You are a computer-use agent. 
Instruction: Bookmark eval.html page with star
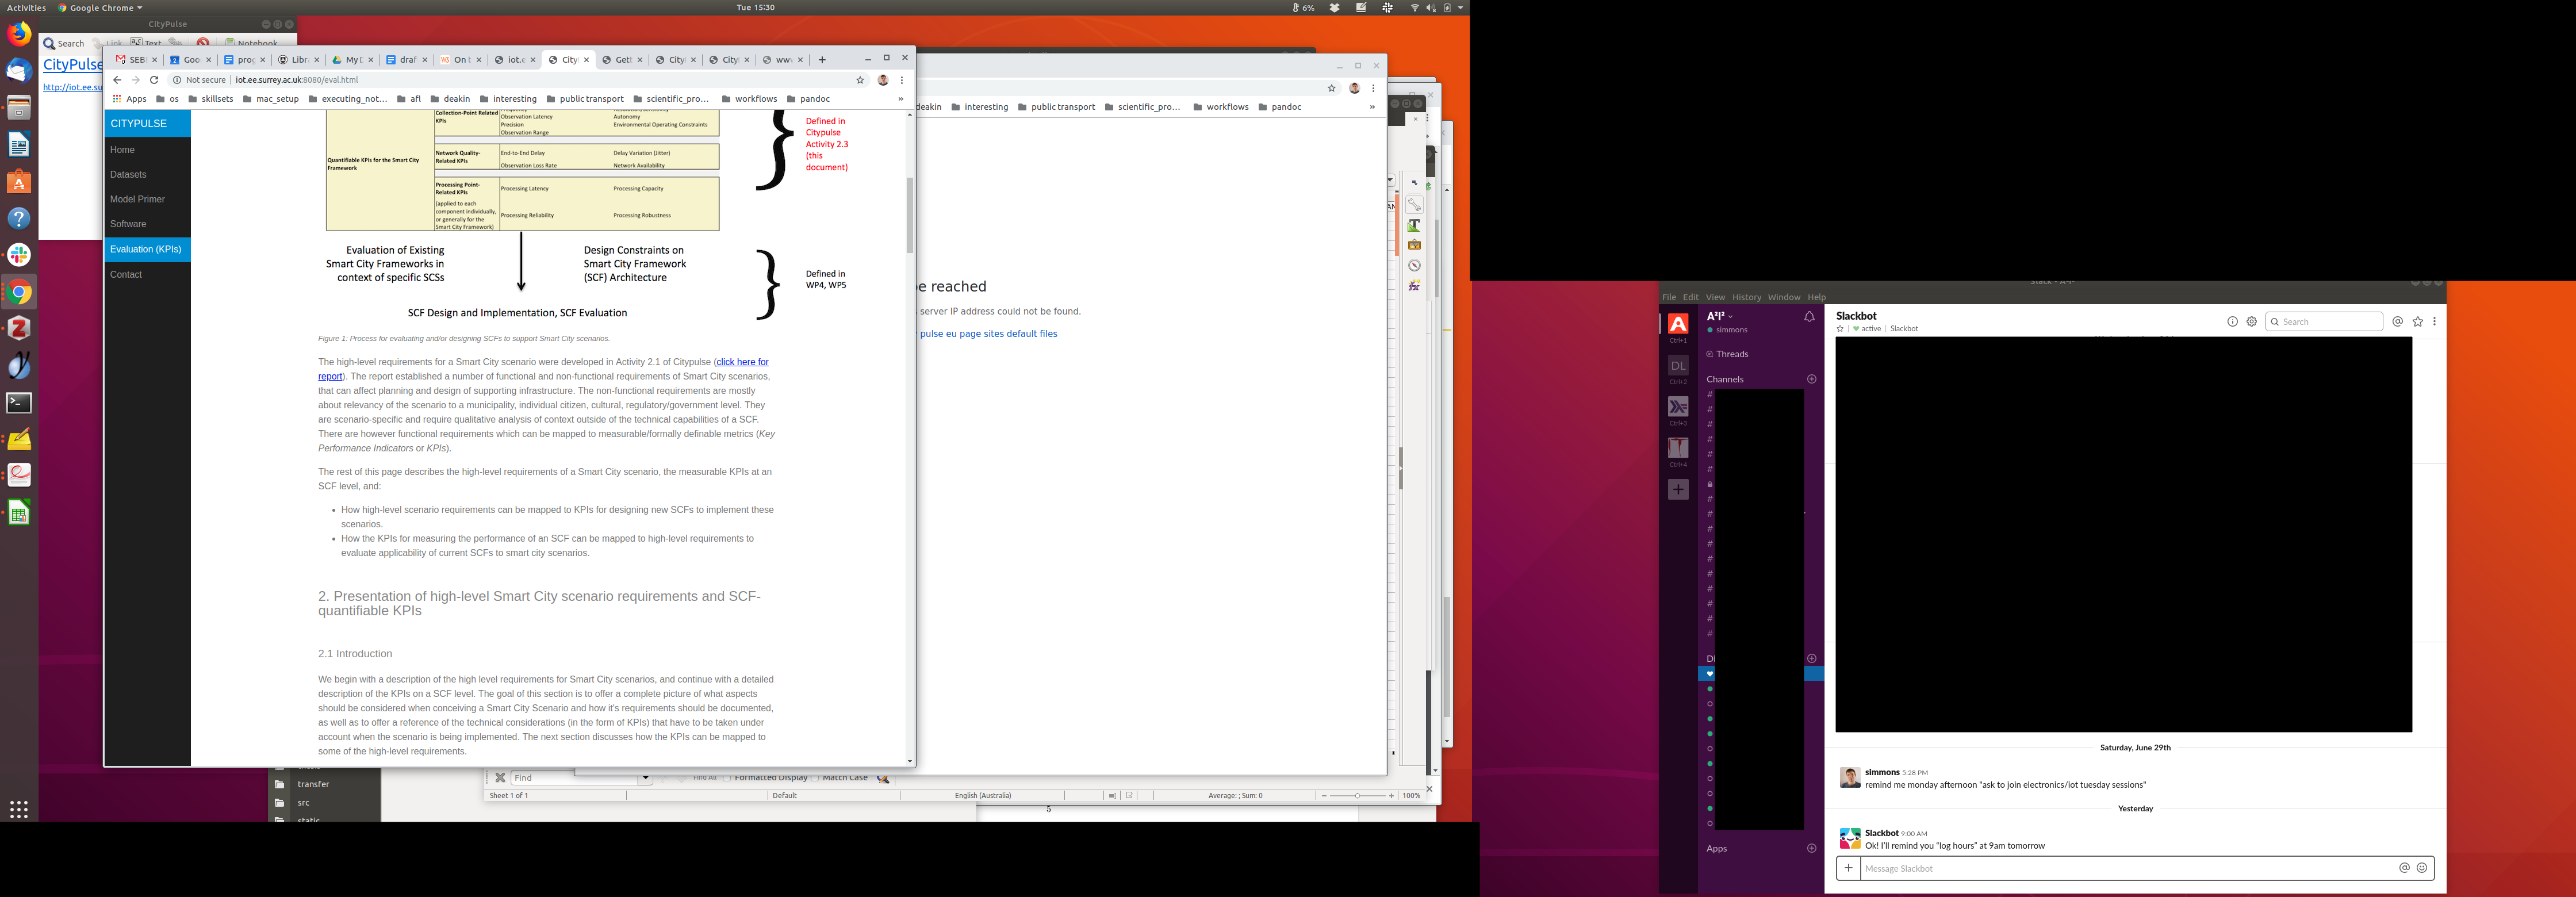860,80
